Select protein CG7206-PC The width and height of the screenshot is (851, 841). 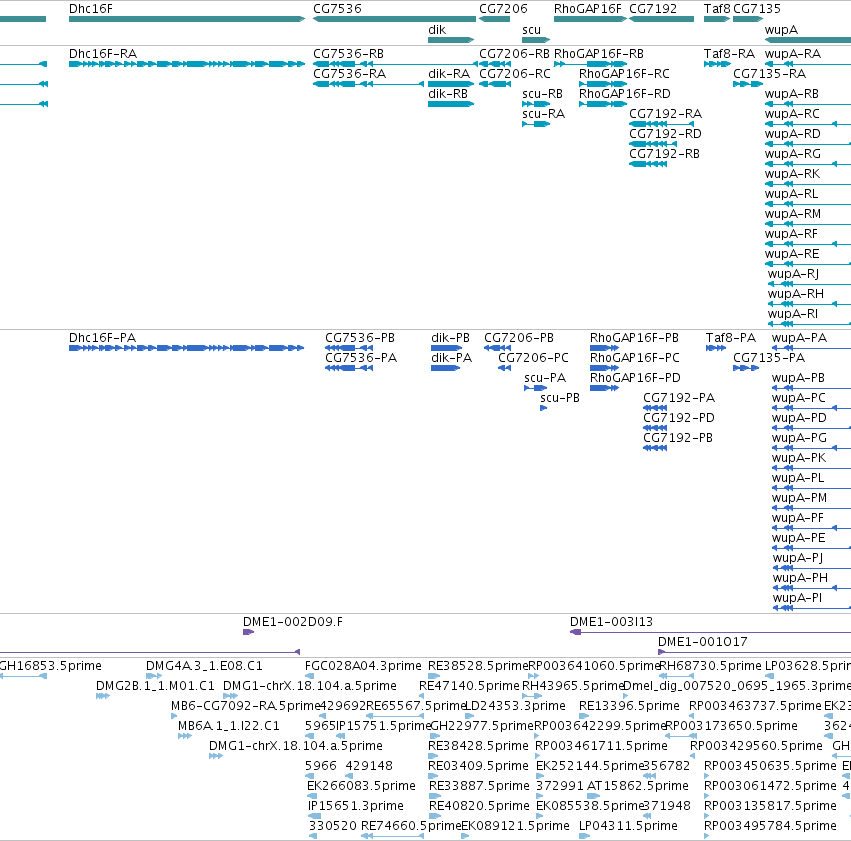(534, 358)
